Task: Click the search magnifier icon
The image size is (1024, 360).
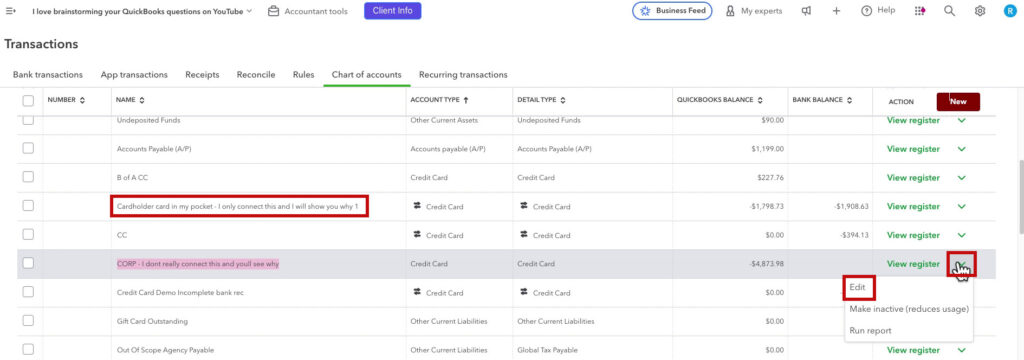Action: point(950,11)
